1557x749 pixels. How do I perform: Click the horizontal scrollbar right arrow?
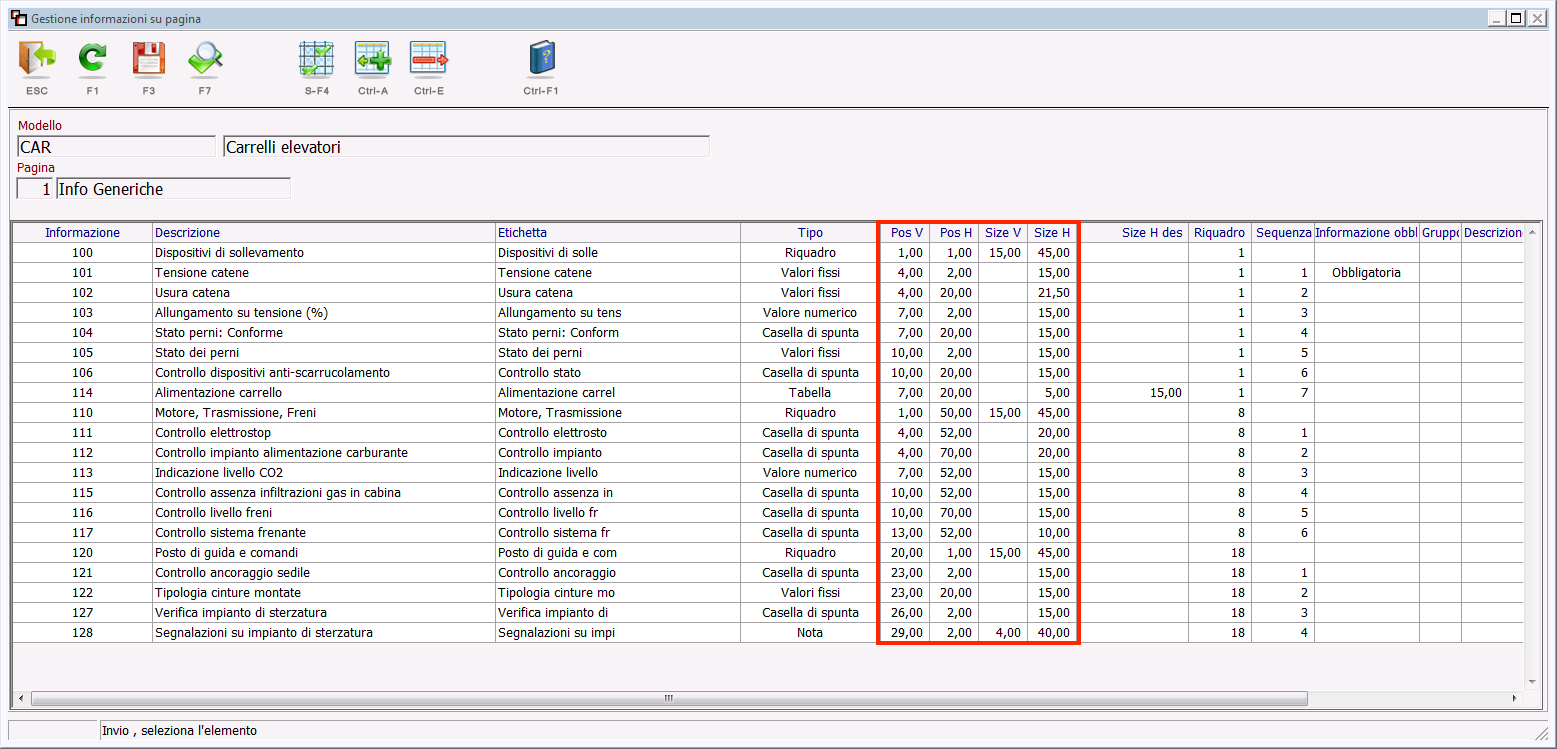point(1515,699)
